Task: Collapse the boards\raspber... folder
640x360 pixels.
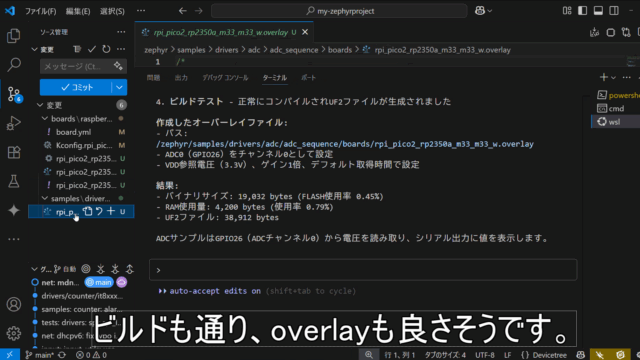Action: click(45, 119)
